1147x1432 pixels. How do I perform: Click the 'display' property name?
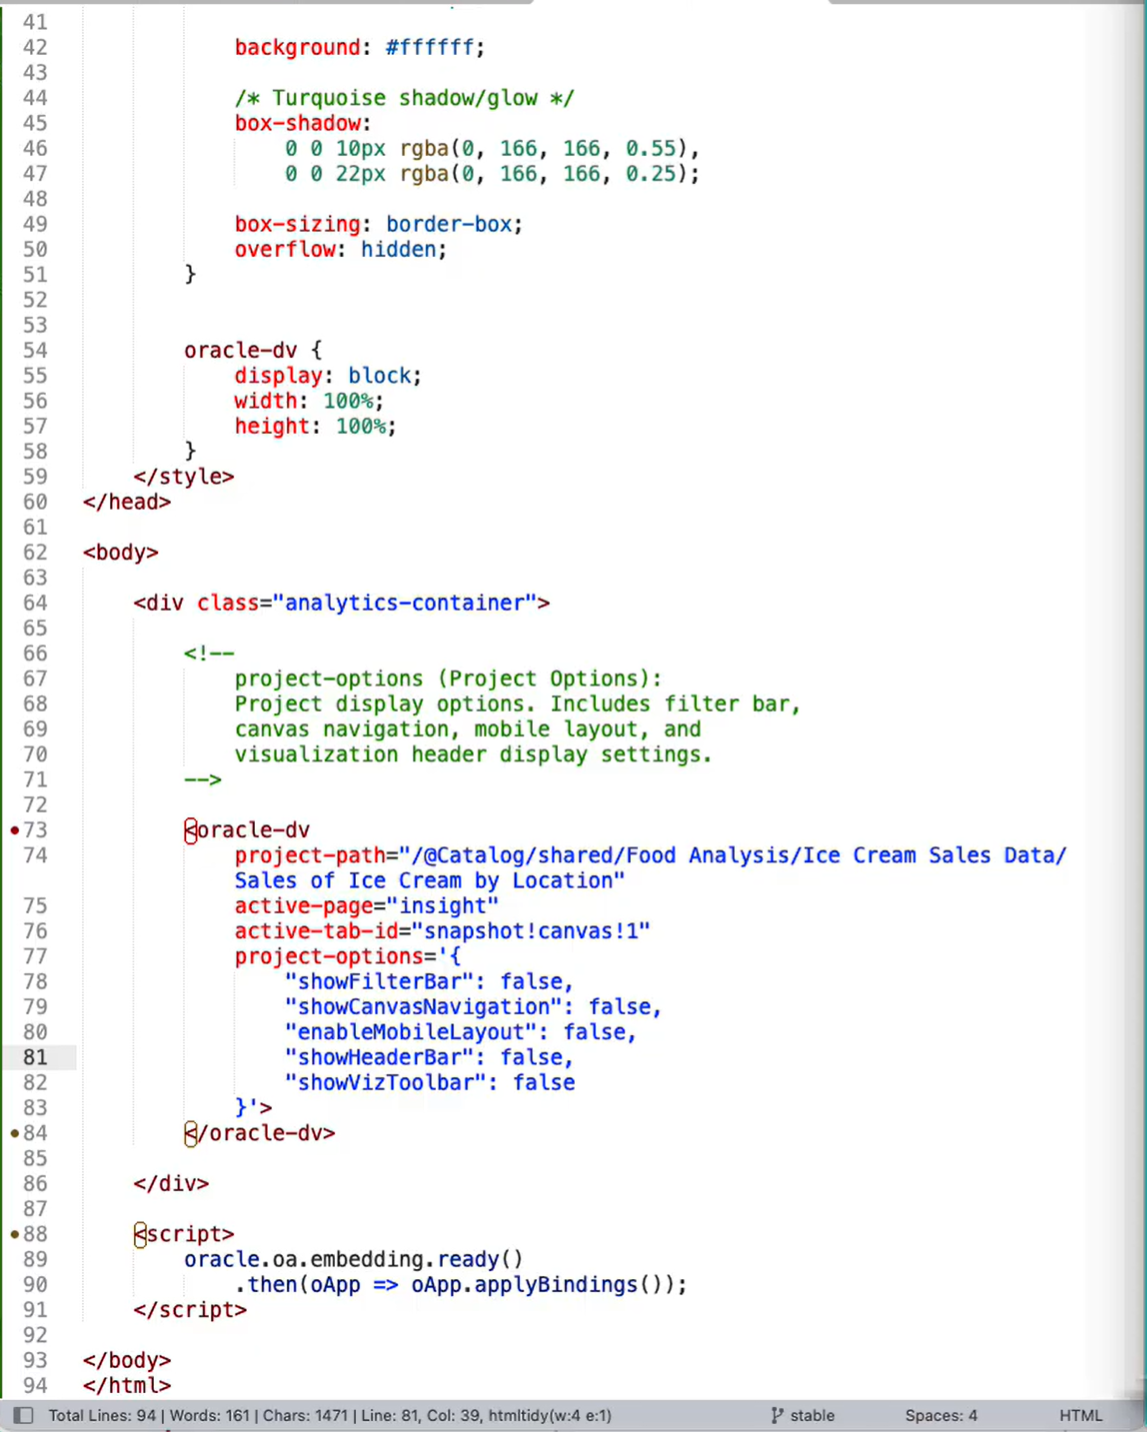(278, 376)
